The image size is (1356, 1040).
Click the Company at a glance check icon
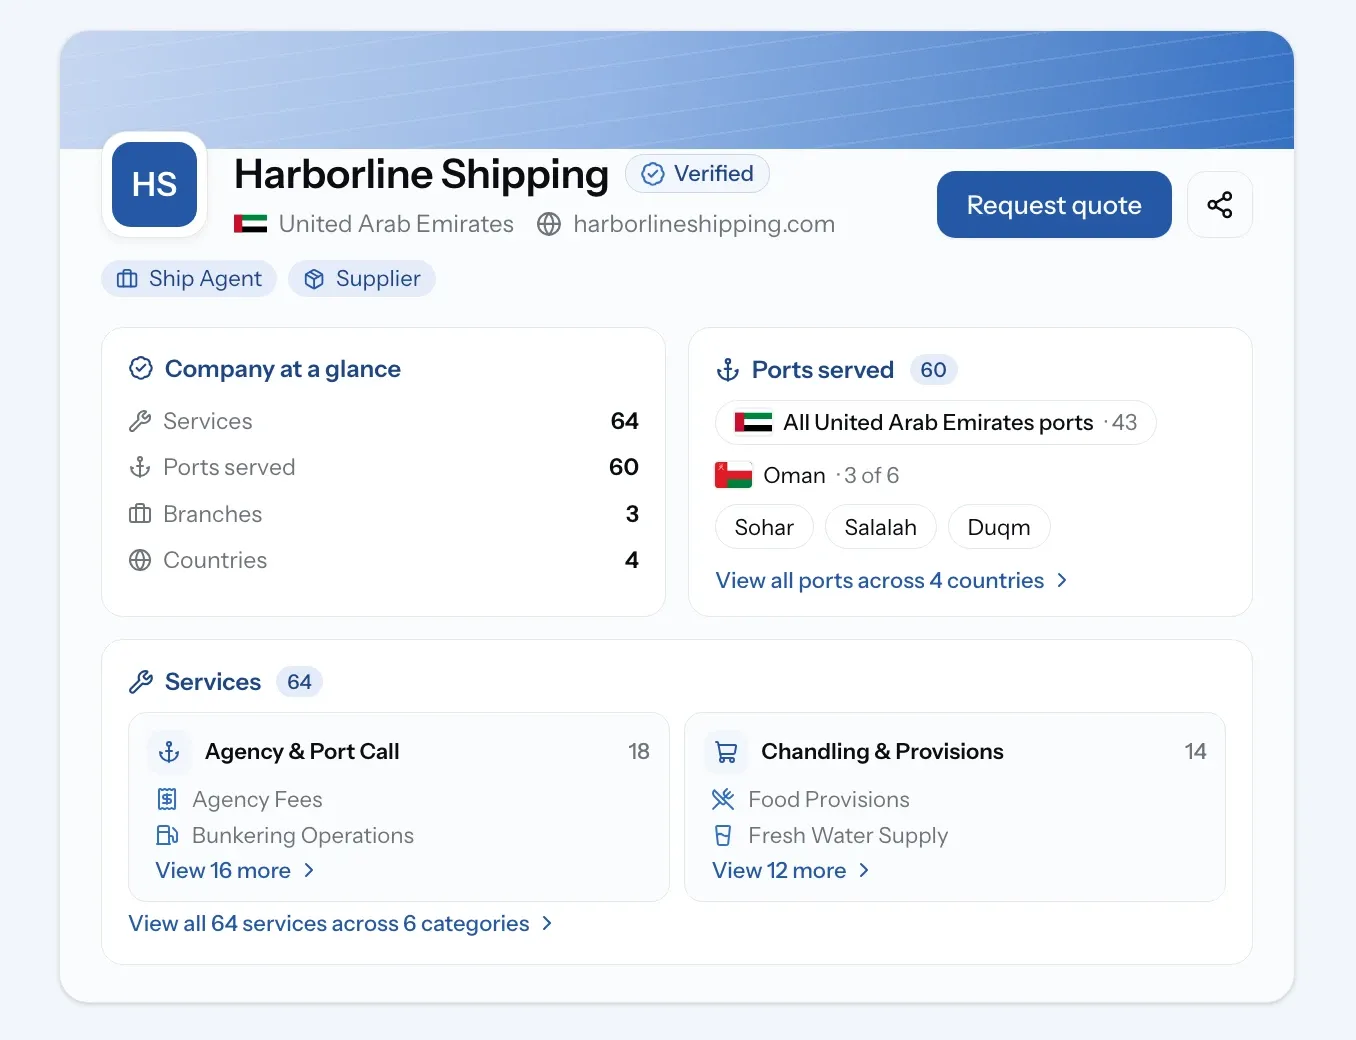coord(141,368)
